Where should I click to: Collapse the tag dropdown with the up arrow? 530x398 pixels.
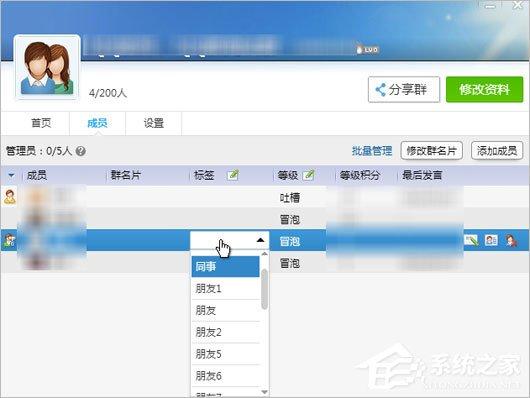click(260, 240)
